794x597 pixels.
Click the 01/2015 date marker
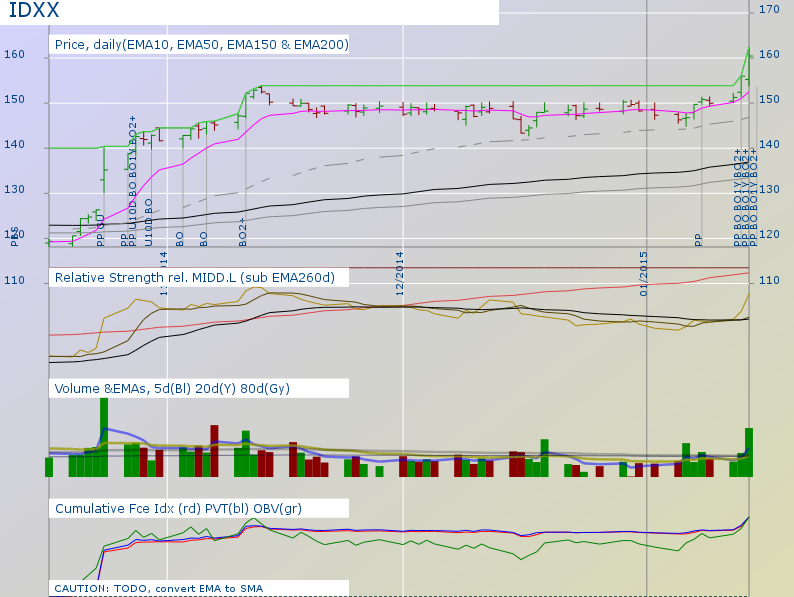click(644, 273)
